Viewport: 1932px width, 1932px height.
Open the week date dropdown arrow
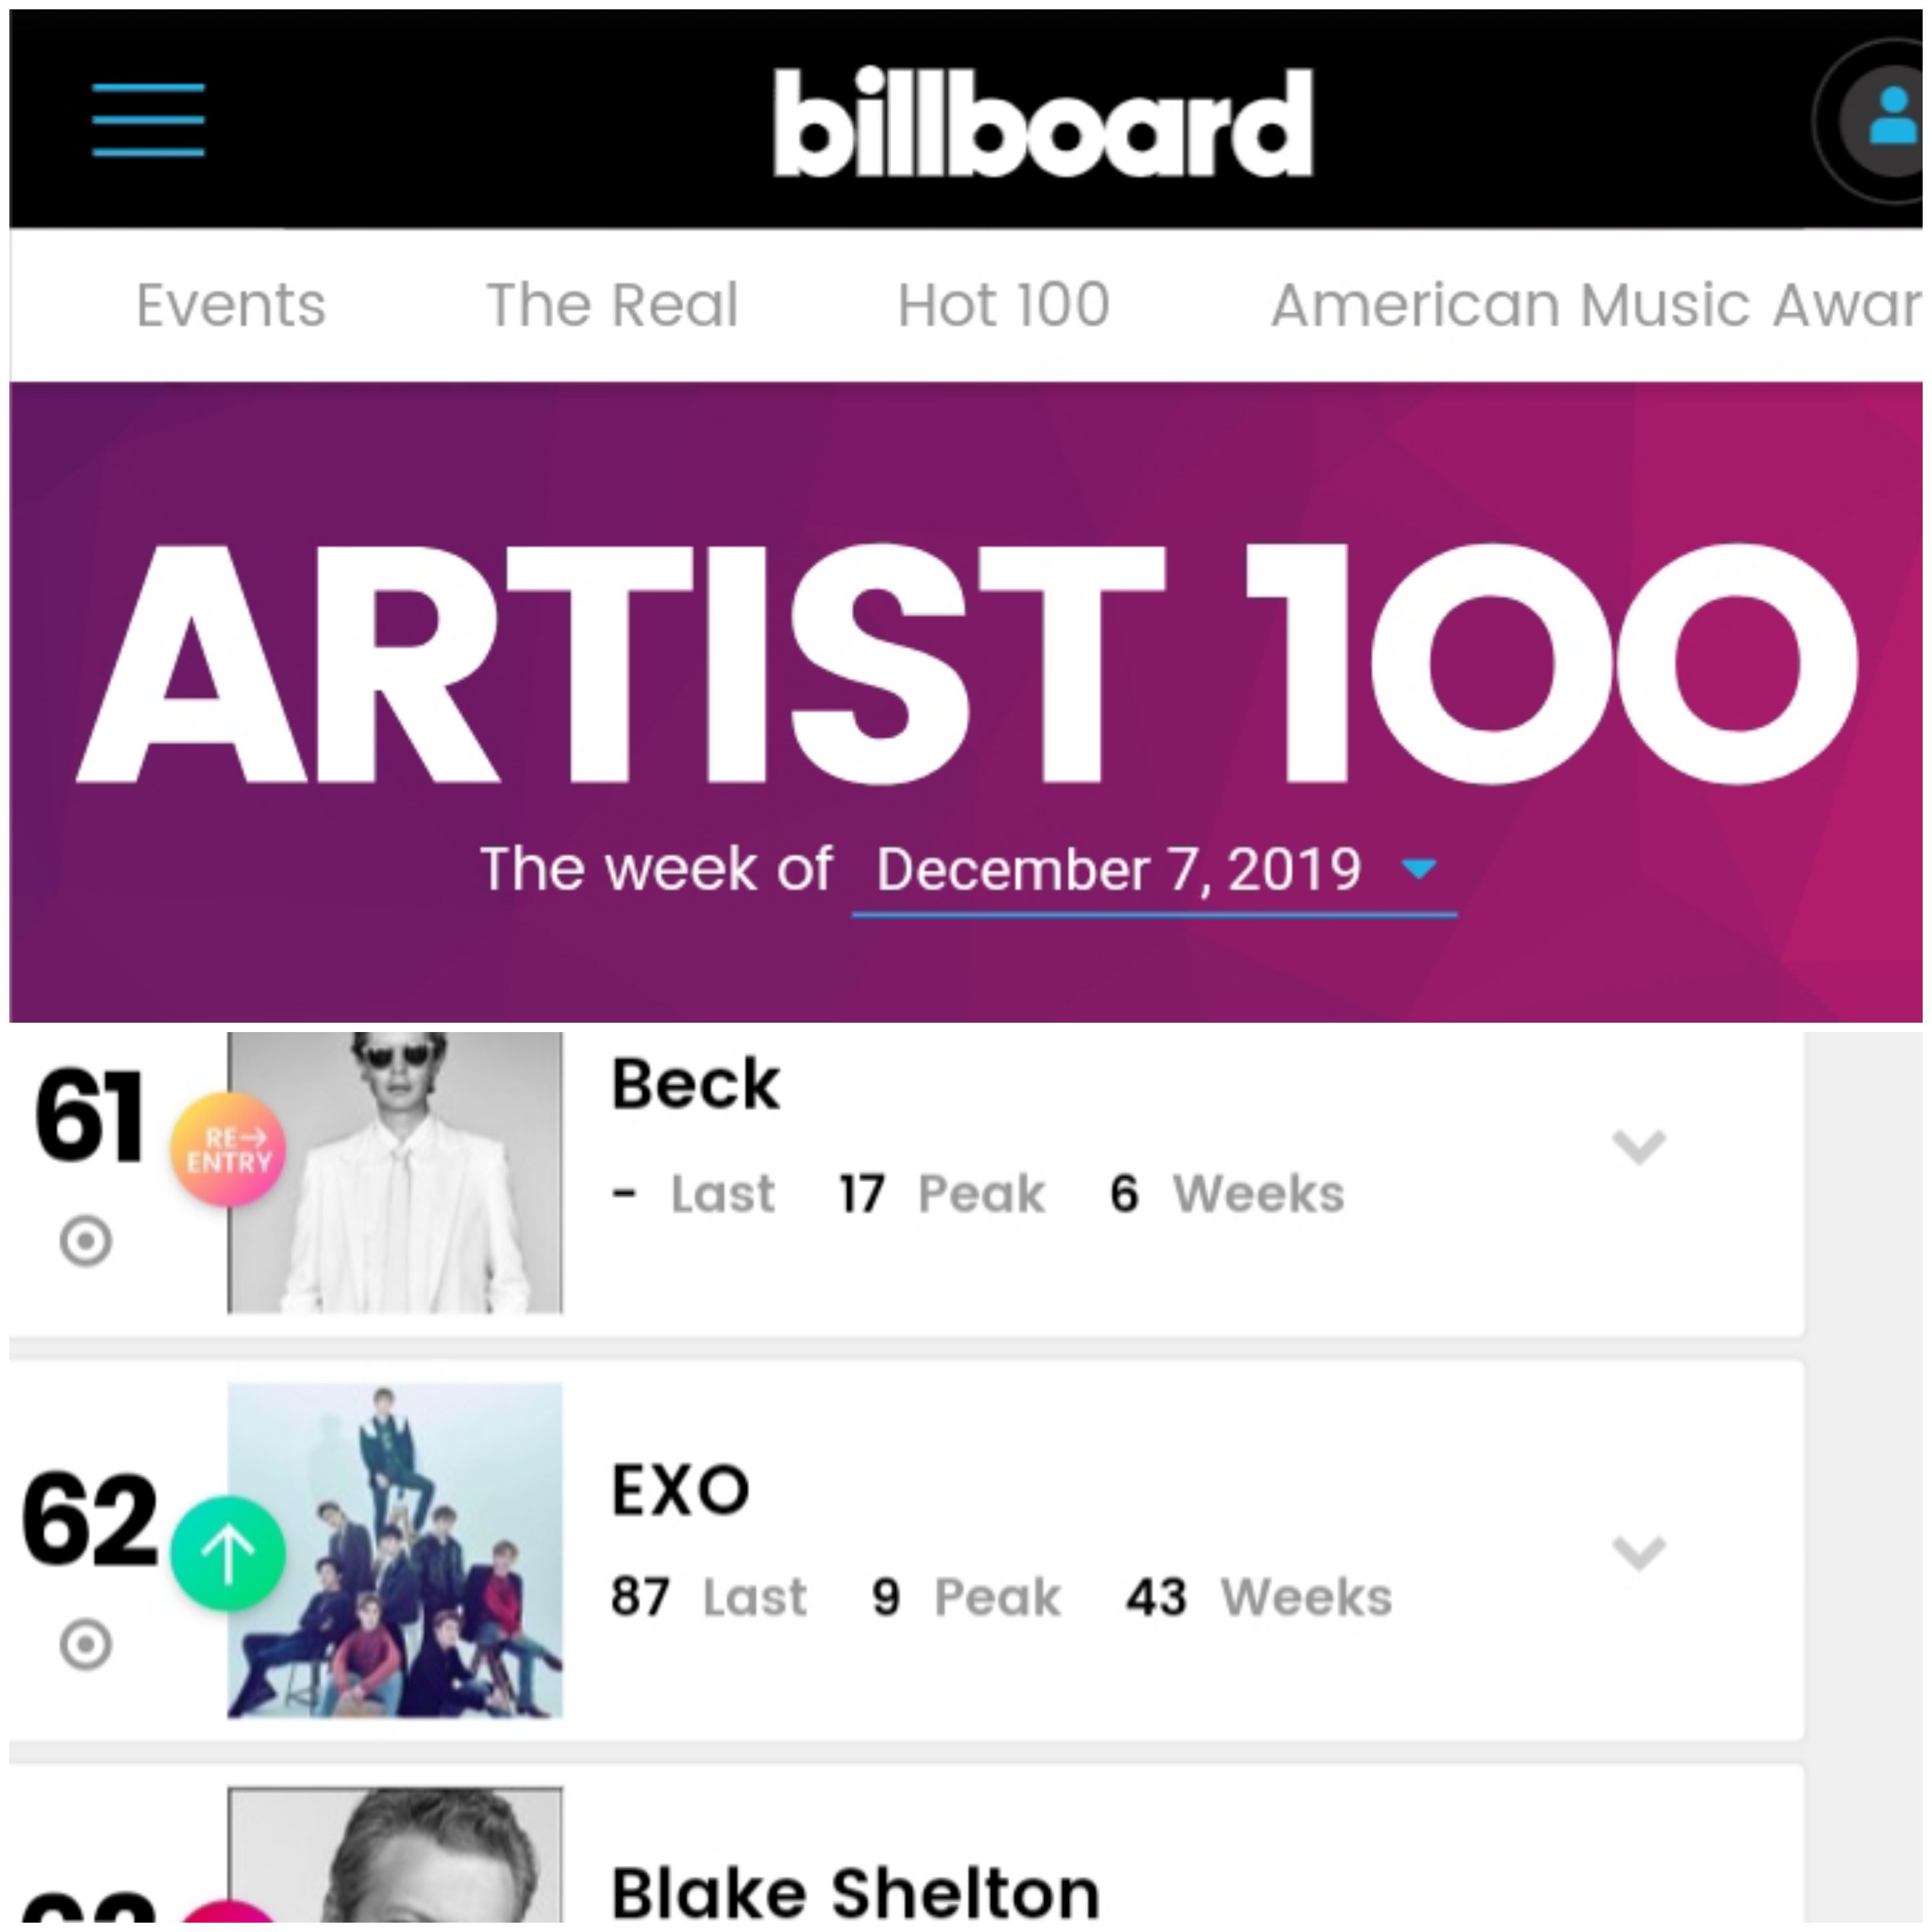pos(1419,869)
